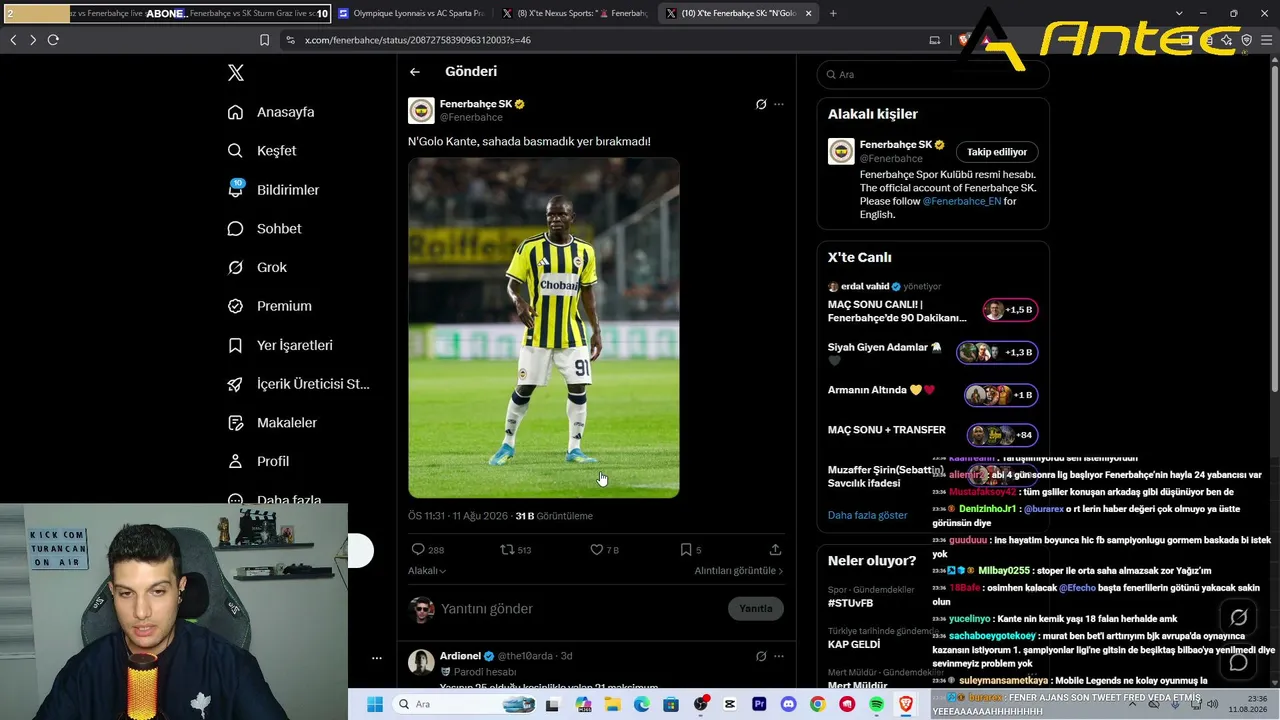Screen dimensions: 1280x720
Task: Expand the Alakalı sort dropdown
Action: (427, 571)
